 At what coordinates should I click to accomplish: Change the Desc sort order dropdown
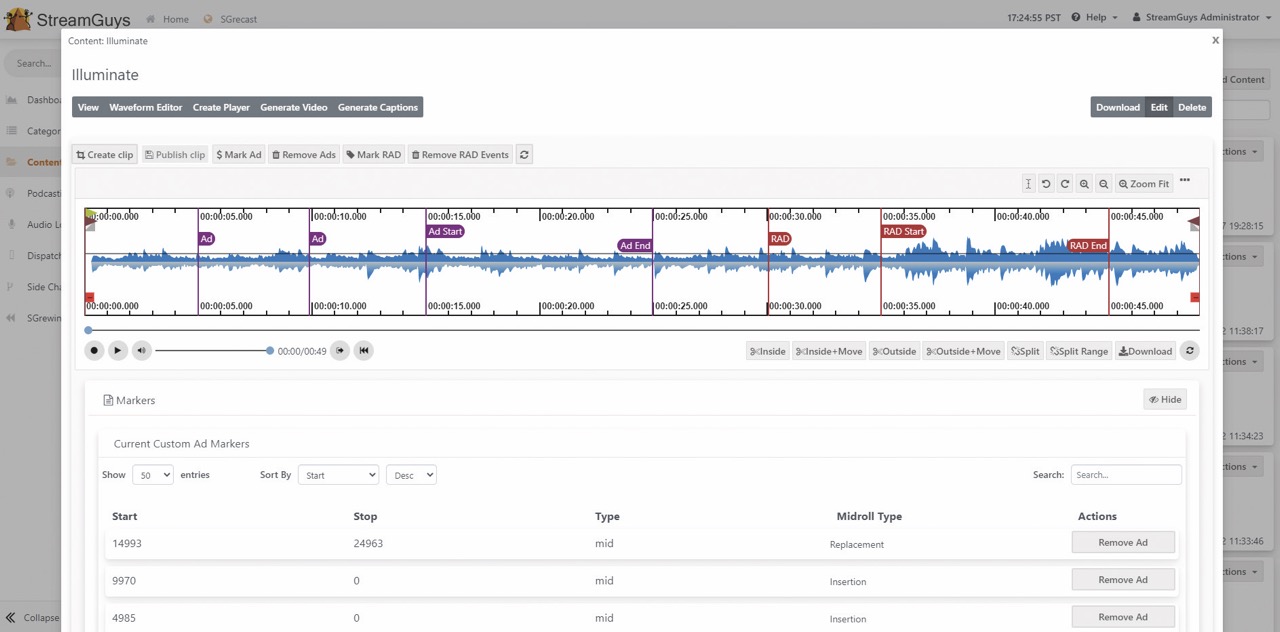410,475
